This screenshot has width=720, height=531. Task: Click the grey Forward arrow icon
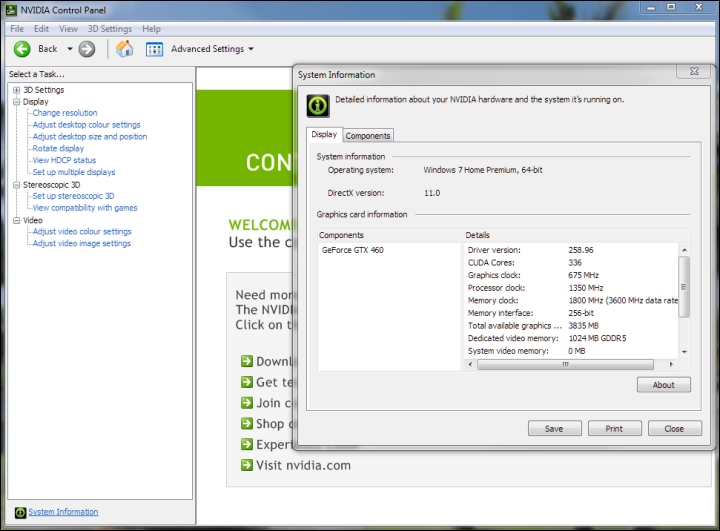tap(87, 49)
